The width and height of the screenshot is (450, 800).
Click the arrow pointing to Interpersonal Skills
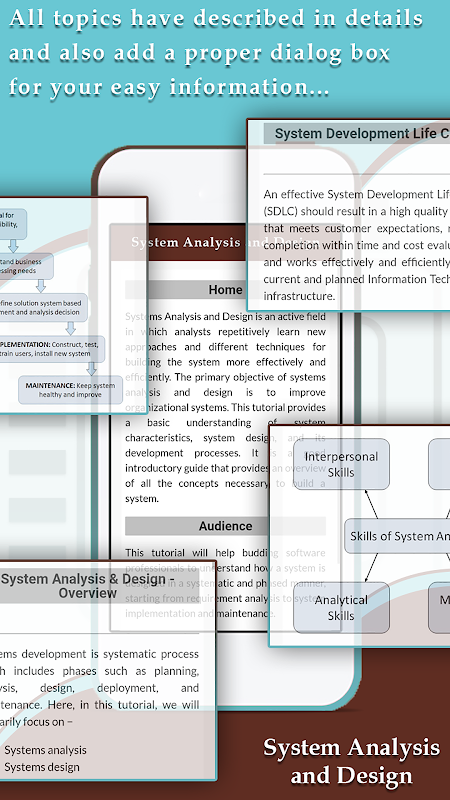click(371, 504)
